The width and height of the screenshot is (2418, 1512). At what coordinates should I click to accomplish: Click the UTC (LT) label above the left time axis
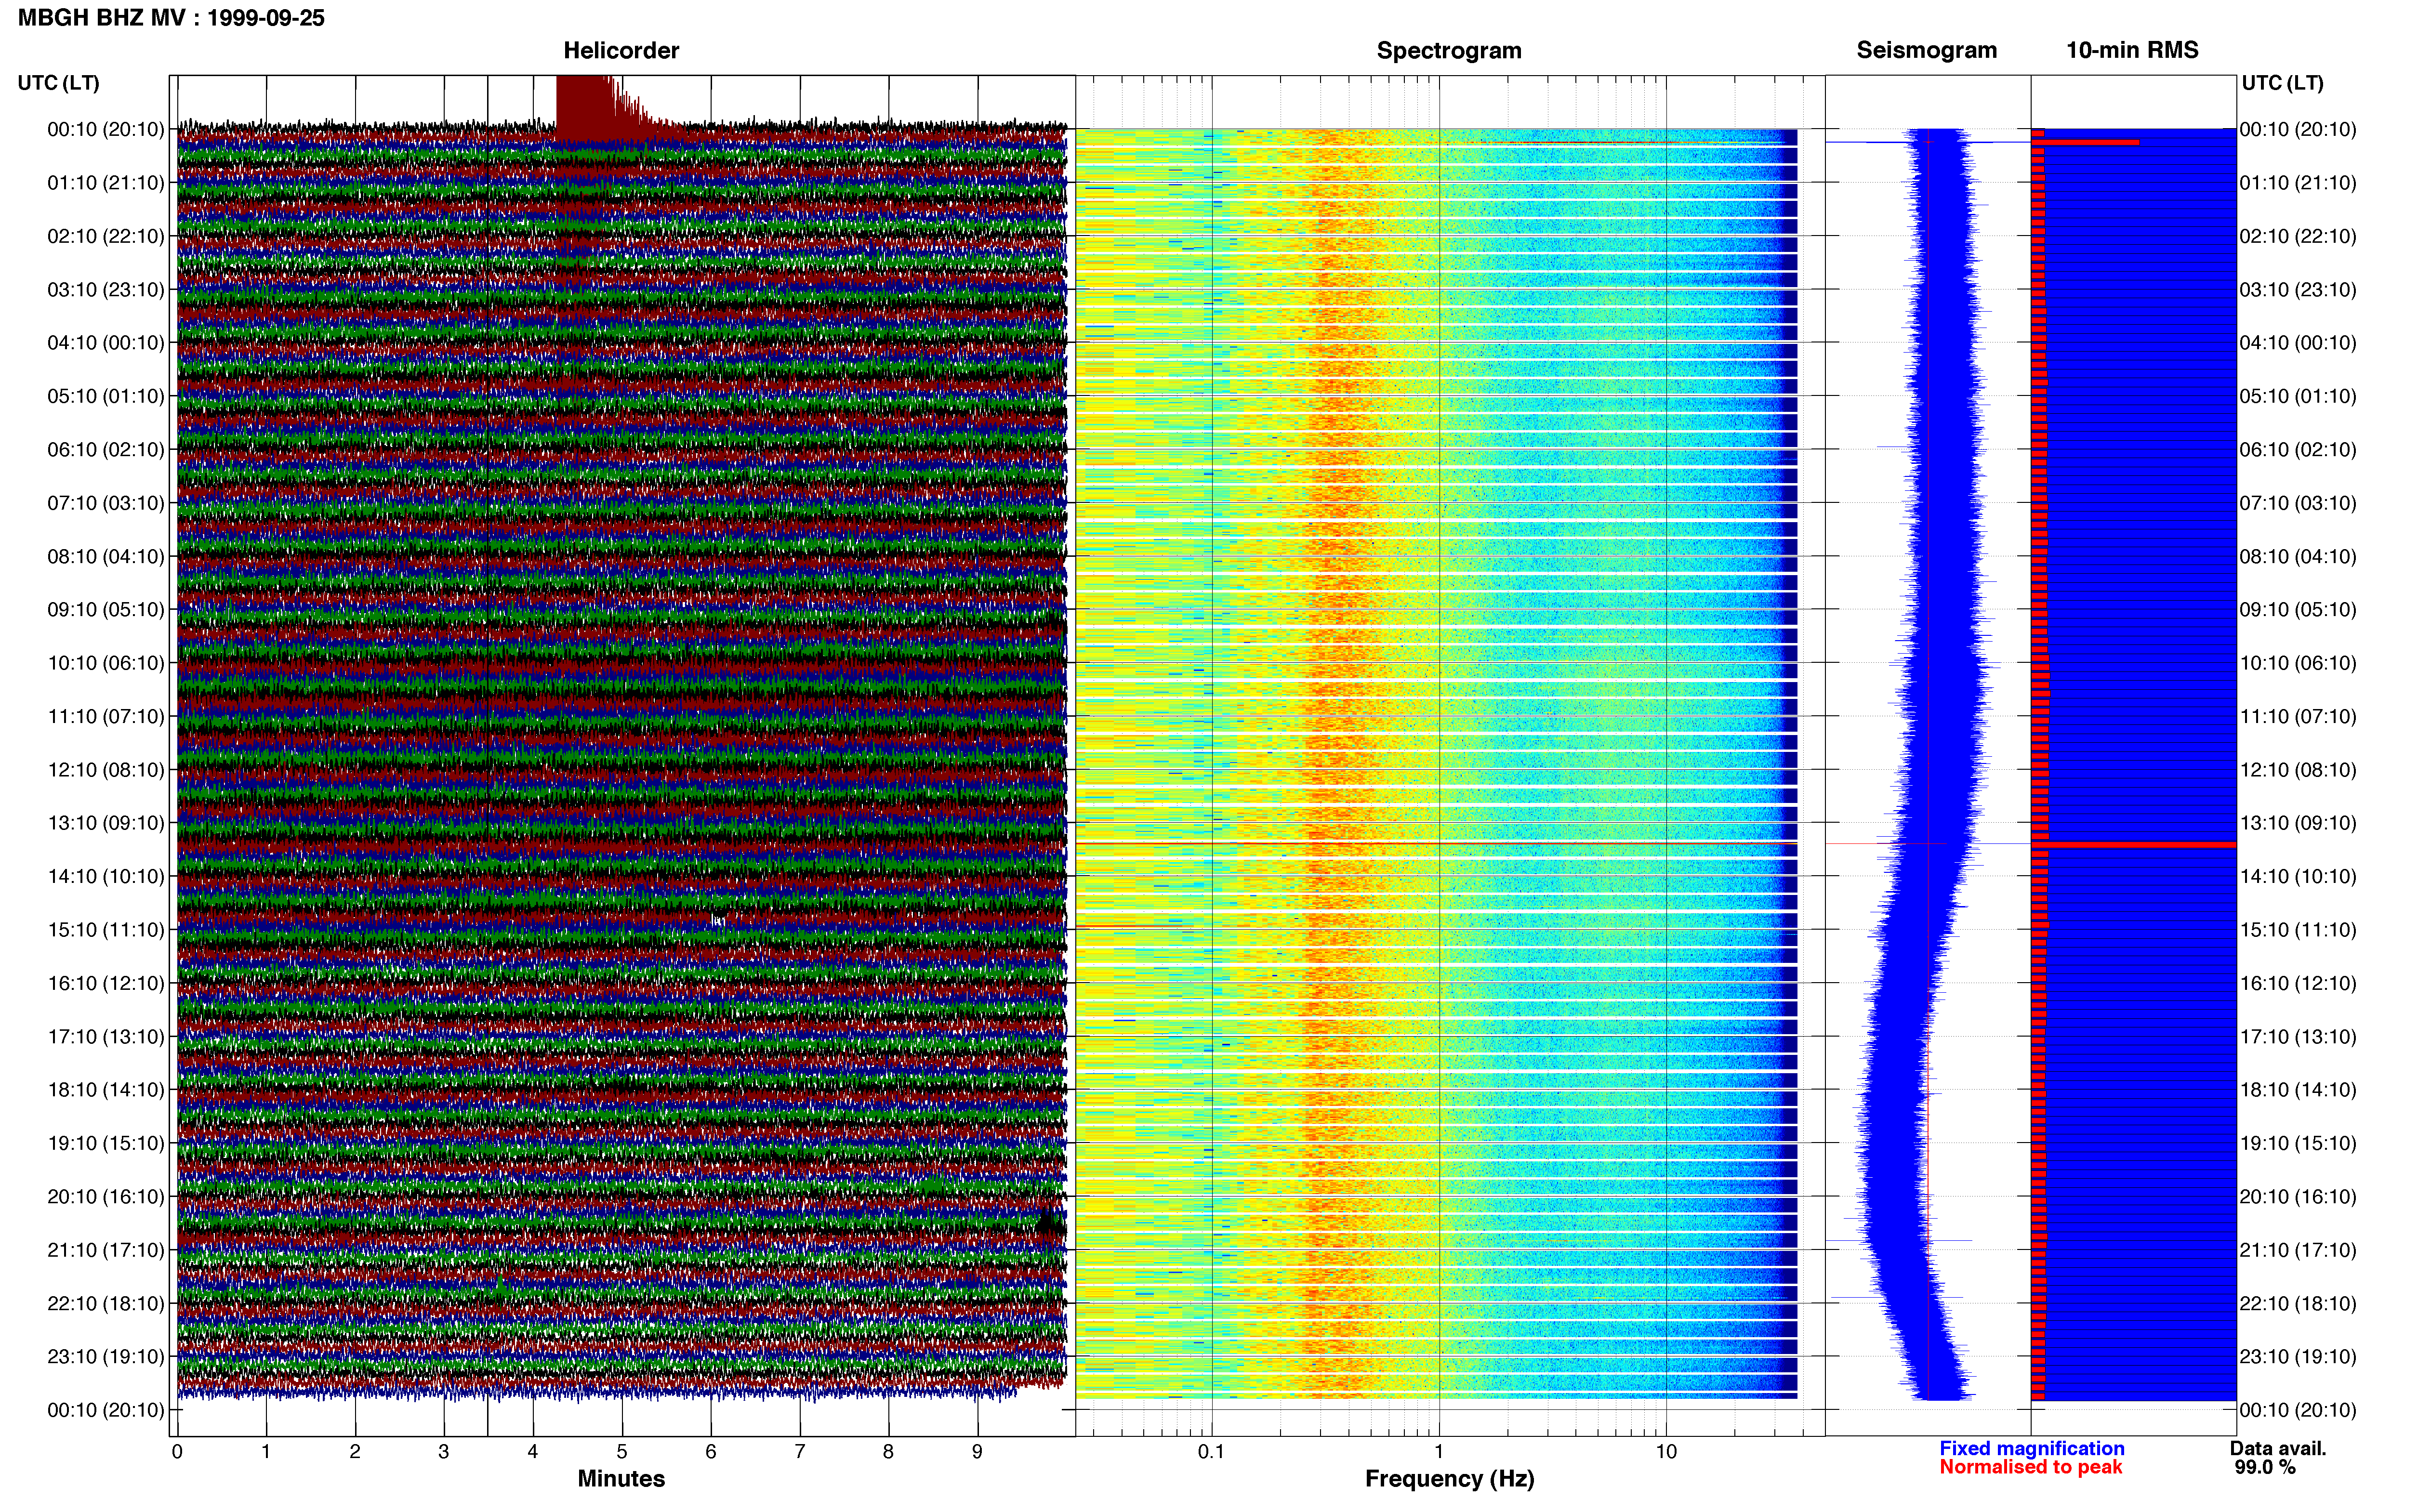(58, 83)
